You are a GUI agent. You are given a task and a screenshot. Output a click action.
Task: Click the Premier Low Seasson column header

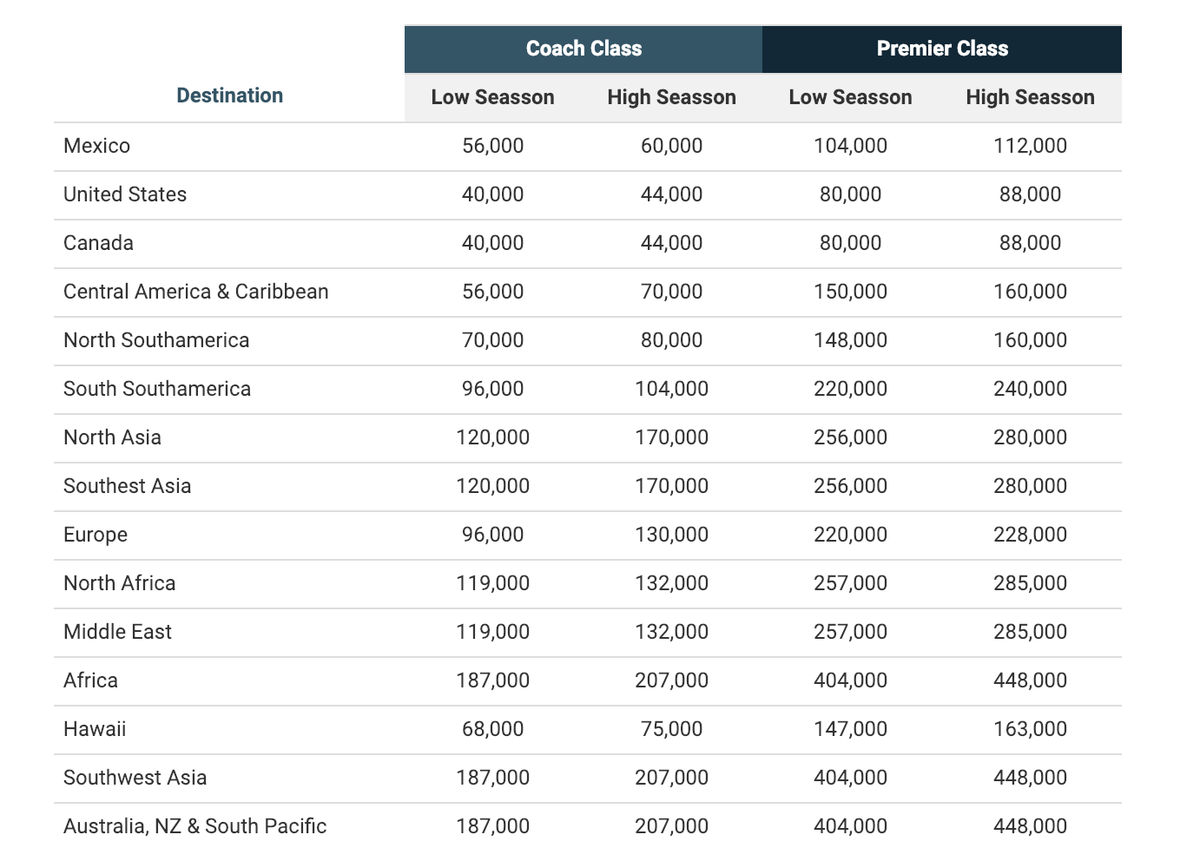pos(849,97)
